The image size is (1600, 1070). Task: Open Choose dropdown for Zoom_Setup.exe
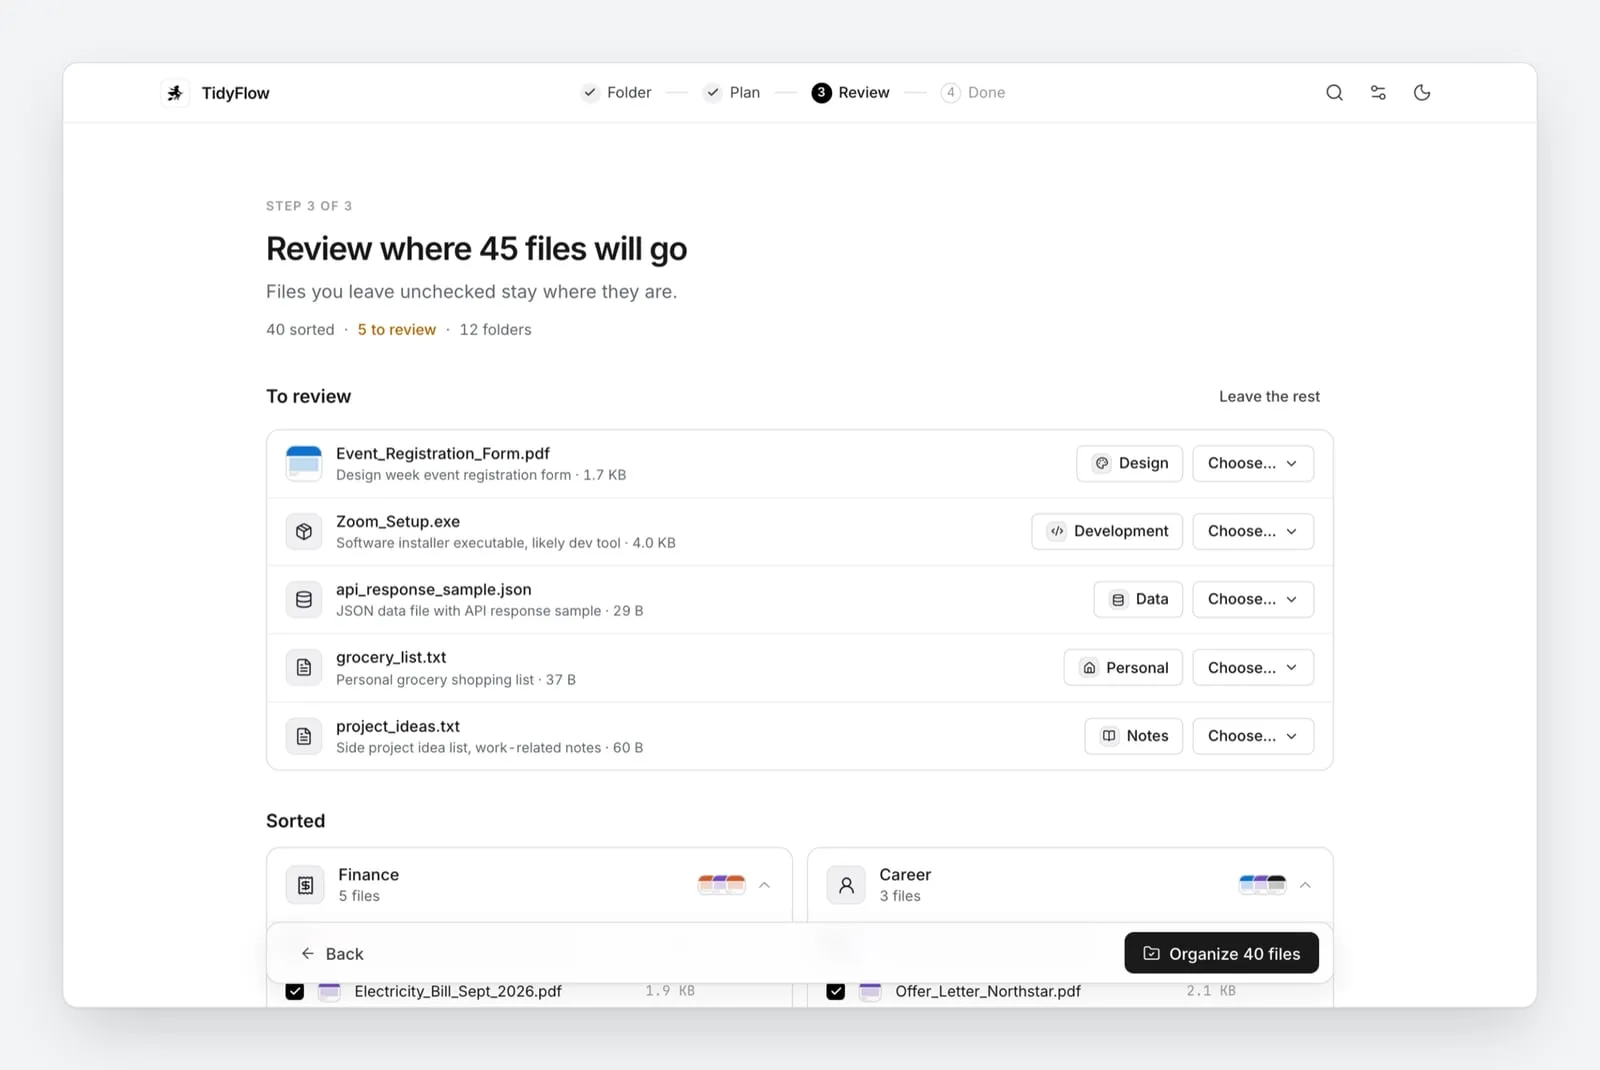1253,532
